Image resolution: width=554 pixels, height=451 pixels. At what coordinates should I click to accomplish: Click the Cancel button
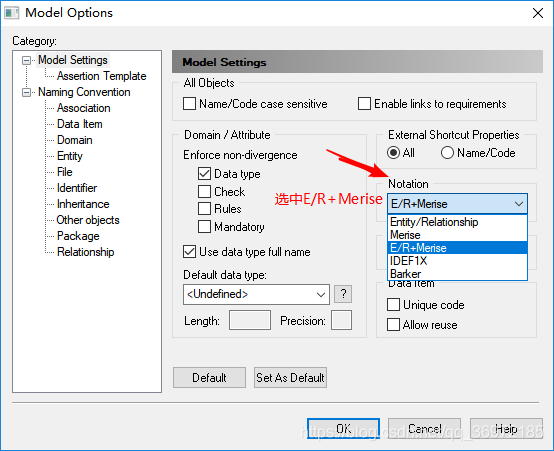424,429
